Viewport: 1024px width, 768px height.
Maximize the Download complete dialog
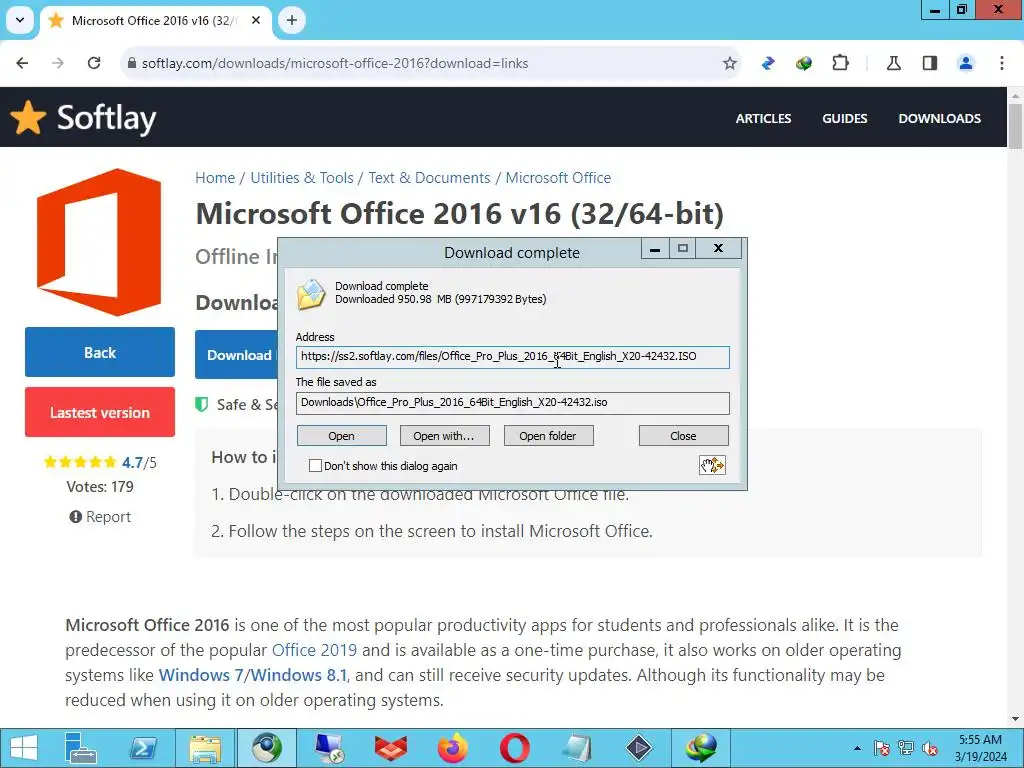[682, 248]
